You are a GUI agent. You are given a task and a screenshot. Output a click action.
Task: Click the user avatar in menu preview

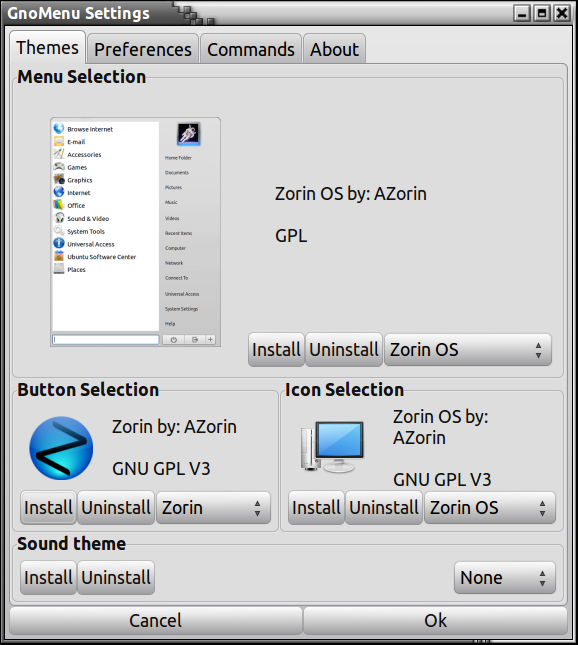click(188, 134)
